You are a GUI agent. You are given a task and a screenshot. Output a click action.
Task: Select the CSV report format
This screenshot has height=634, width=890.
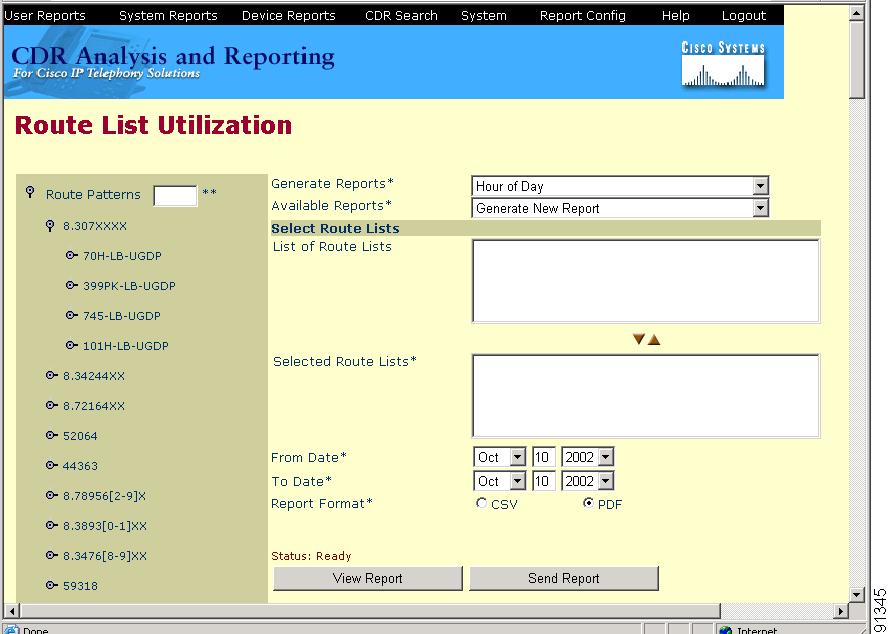click(481, 503)
